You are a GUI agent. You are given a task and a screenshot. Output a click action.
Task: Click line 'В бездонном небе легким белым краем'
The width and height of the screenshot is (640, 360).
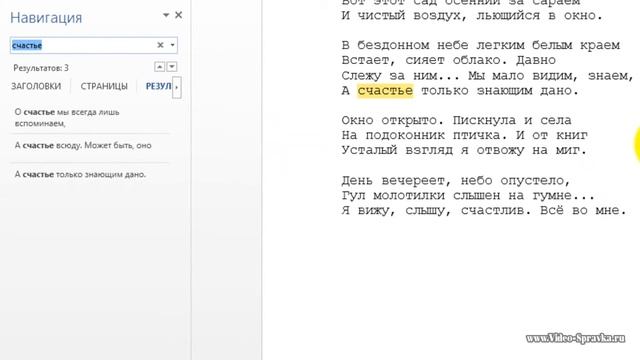coord(480,45)
